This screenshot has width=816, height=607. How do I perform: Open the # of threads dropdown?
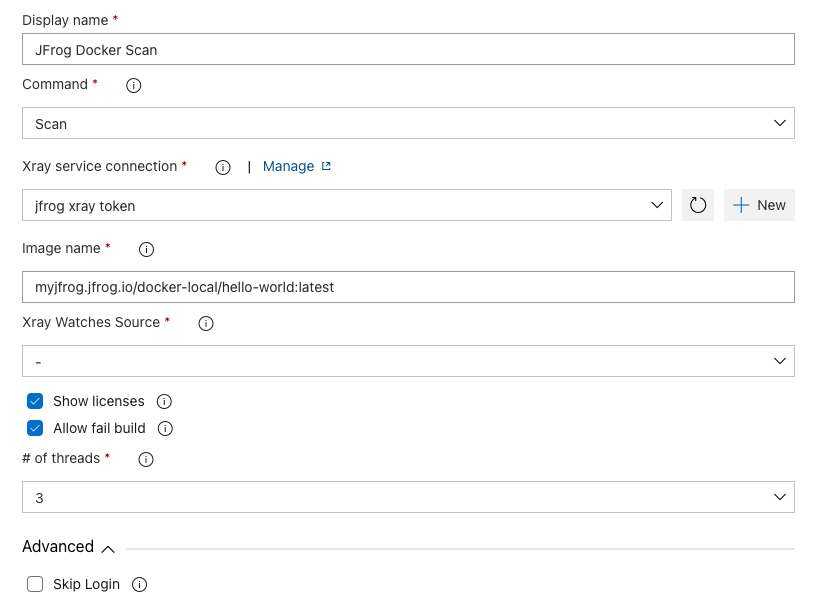pos(779,497)
